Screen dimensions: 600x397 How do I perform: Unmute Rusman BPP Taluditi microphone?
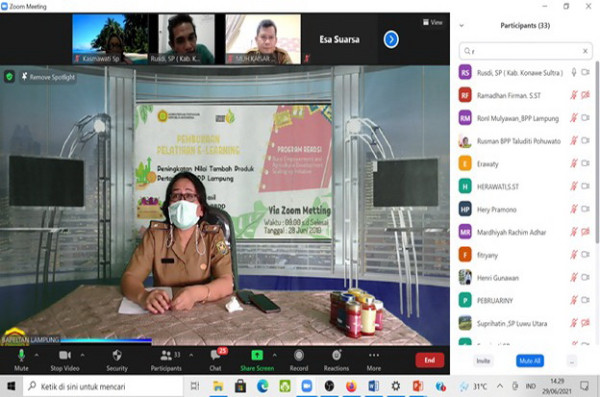coord(574,141)
